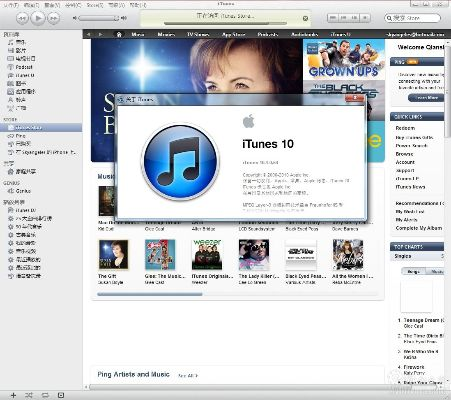Click the large iTunes logo in the About dialog
This screenshot has height=400, width=451.
point(180,162)
